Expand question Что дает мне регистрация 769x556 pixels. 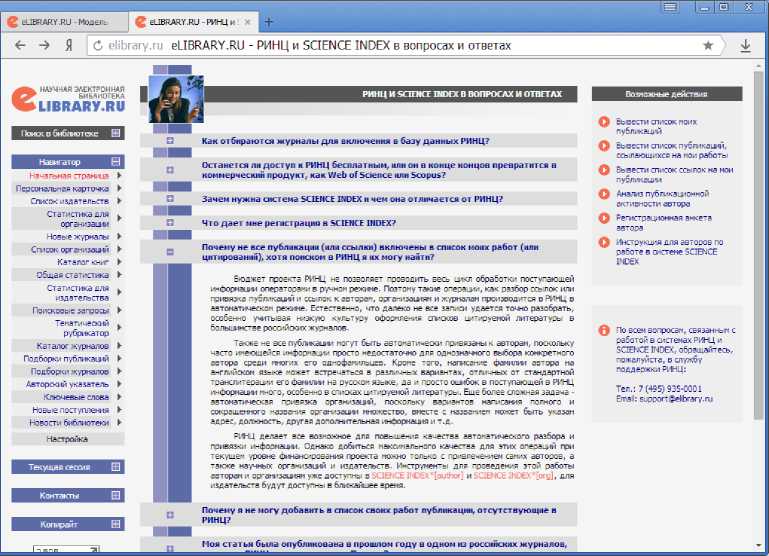pyautogui.click(x=170, y=223)
